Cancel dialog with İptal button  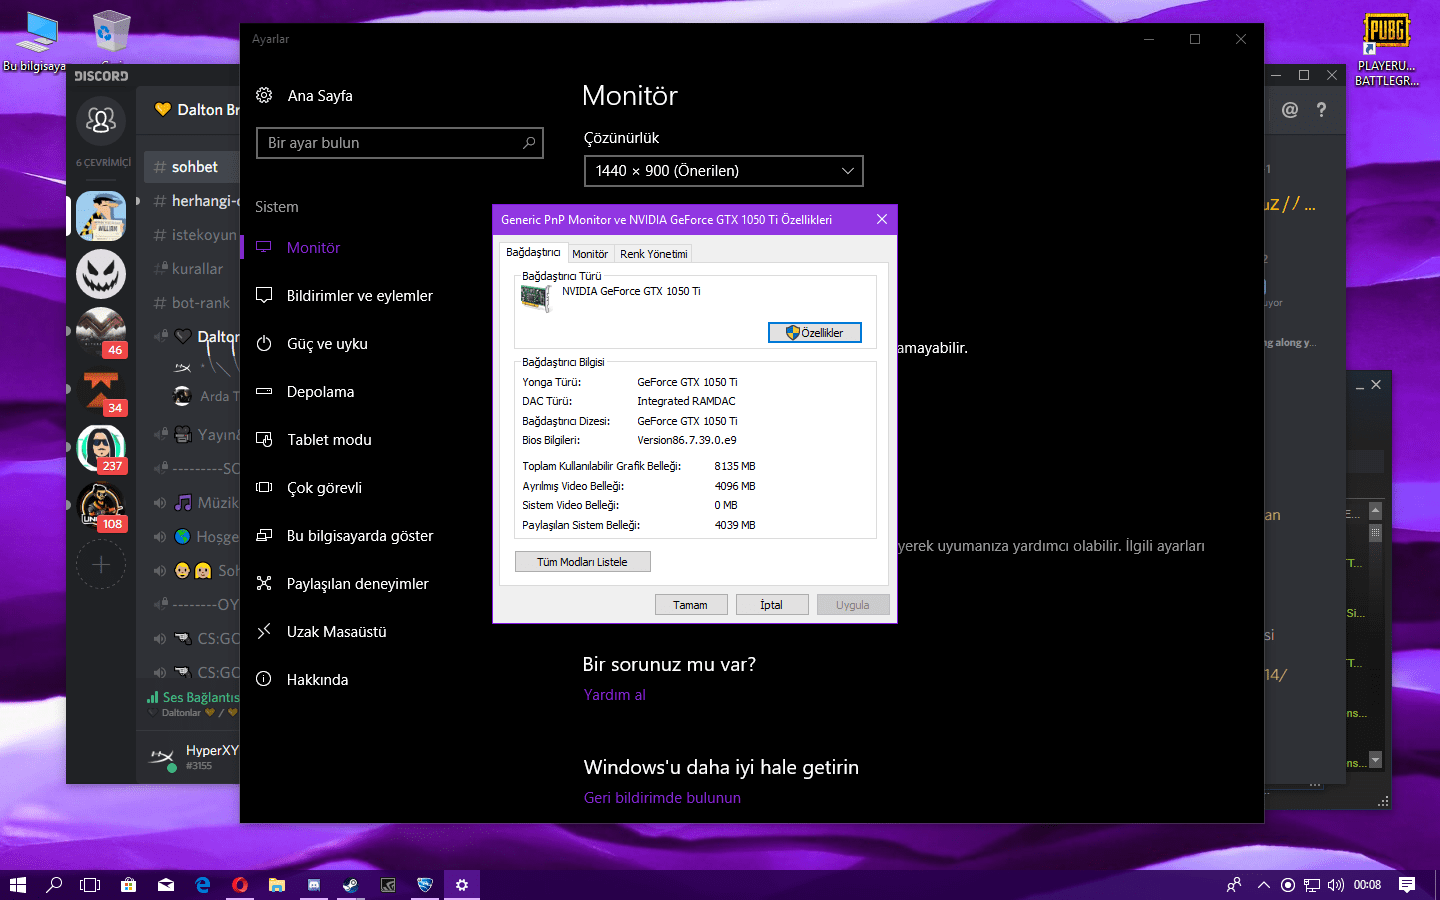point(772,605)
